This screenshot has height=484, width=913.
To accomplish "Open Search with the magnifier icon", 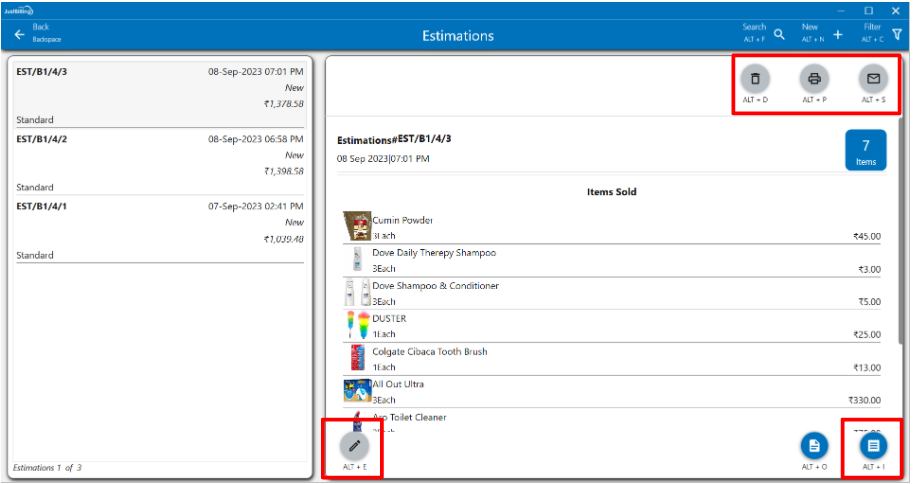I will click(779, 34).
